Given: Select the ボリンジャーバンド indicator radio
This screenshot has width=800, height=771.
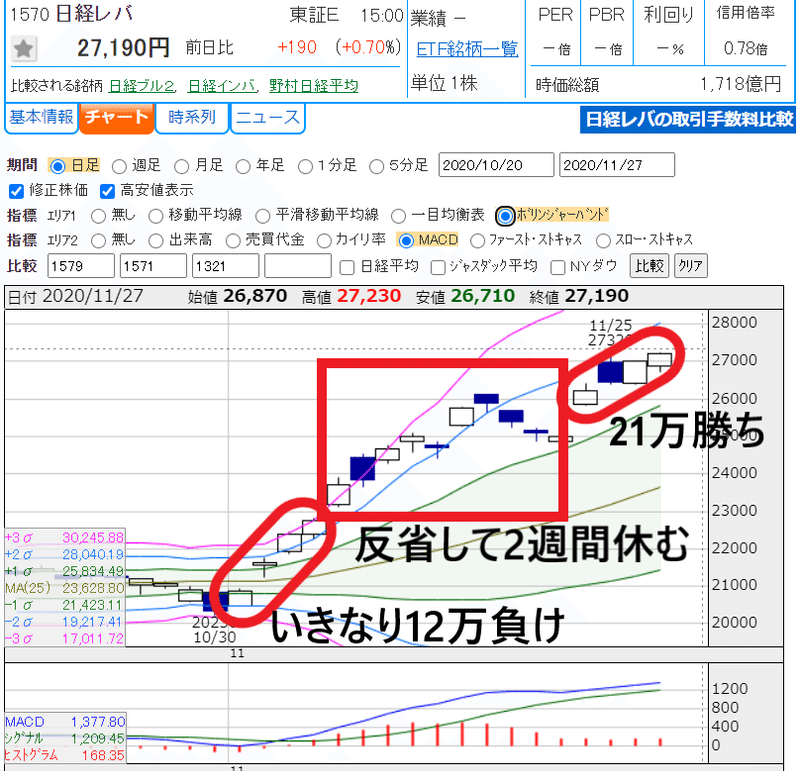Looking at the screenshot, I should 505,216.
